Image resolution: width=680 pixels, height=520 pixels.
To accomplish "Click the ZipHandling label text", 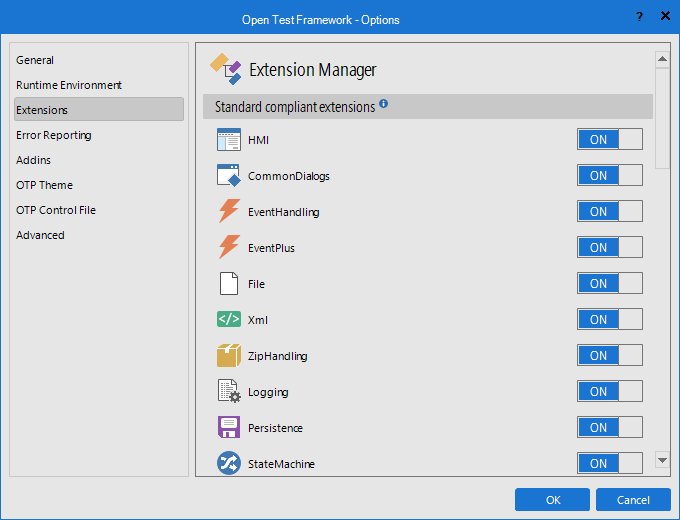I will (x=278, y=356).
